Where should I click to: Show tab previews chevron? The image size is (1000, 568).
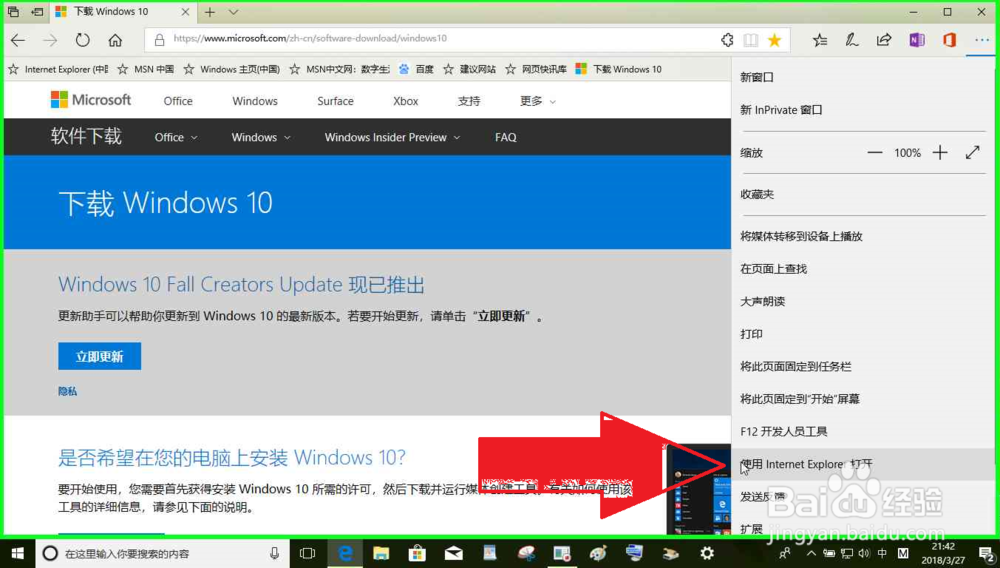233,11
